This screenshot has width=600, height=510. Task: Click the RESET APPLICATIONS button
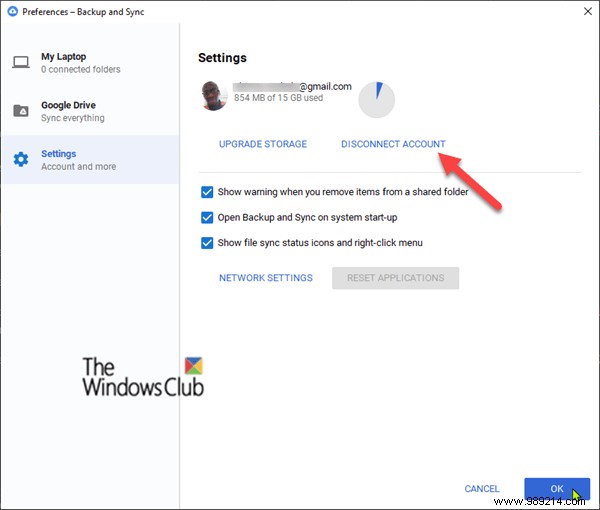pos(396,278)
